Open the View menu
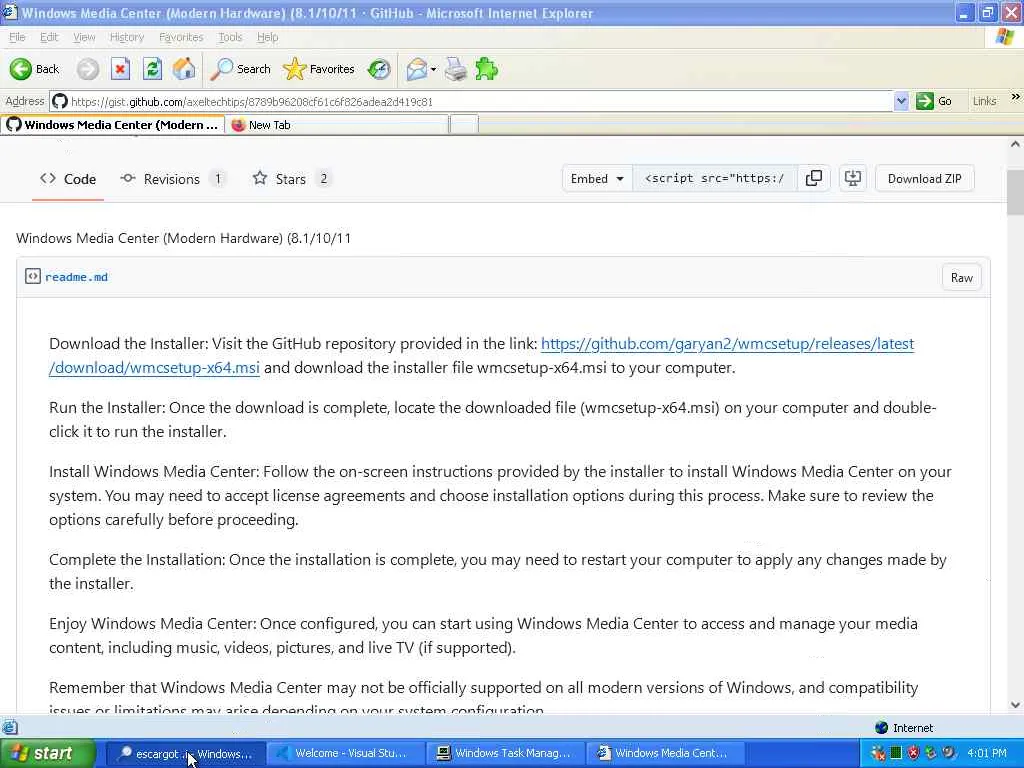This screenshot has height=768, width=1024. 84,37
